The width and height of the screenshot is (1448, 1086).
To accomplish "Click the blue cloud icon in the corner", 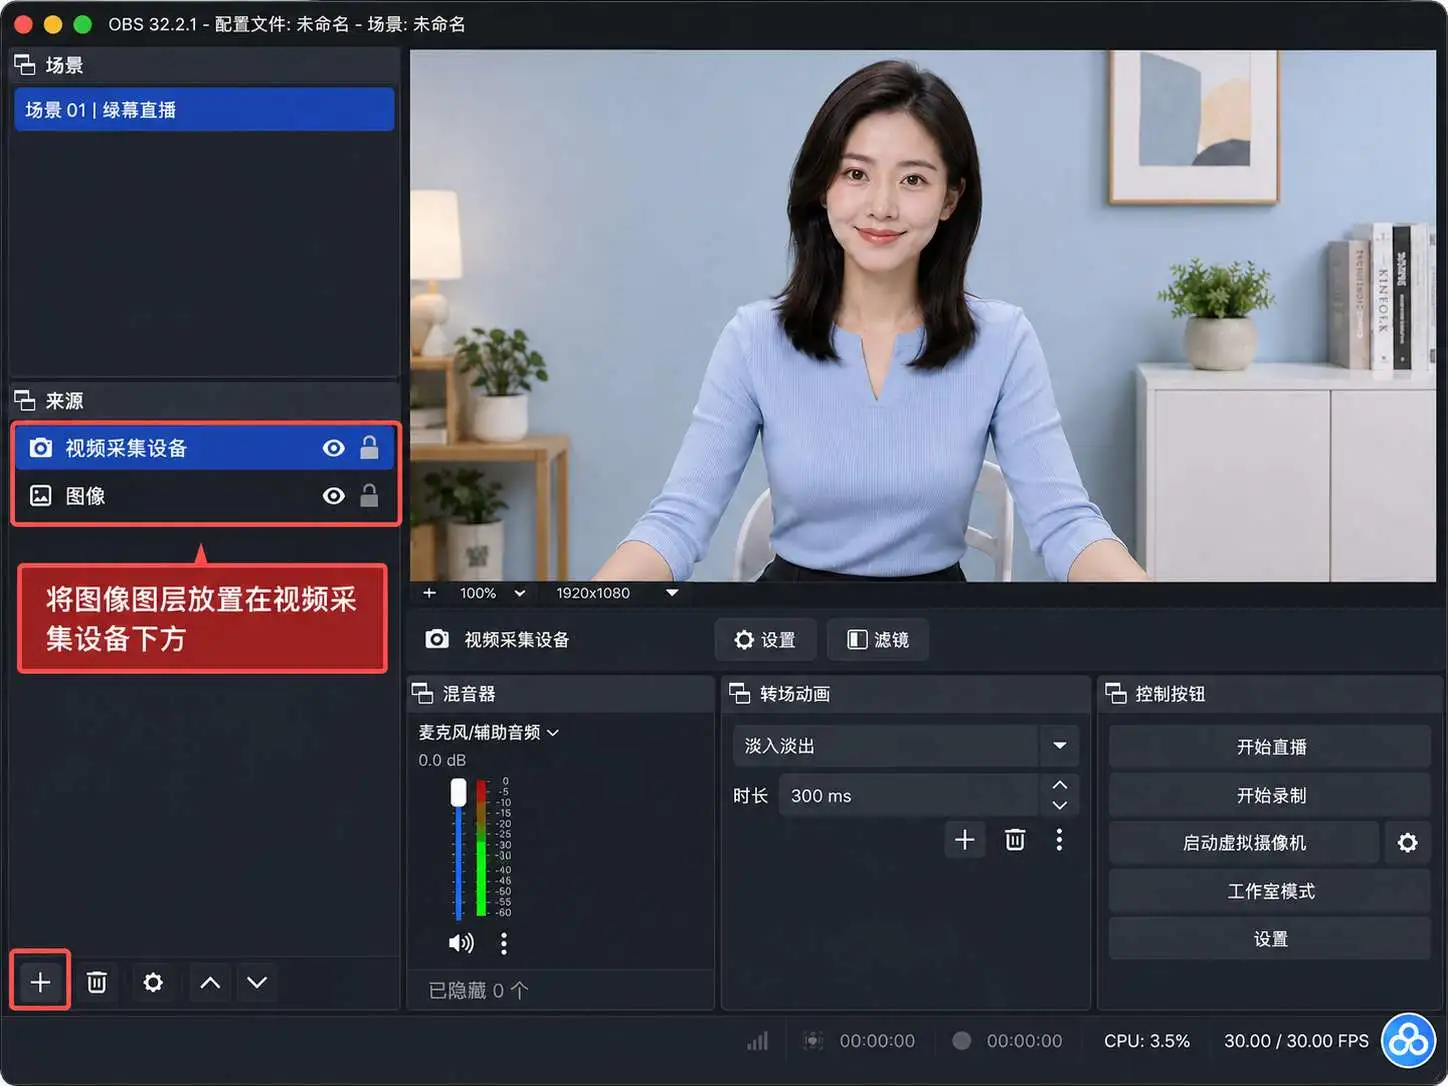I will point(1408,1041).
